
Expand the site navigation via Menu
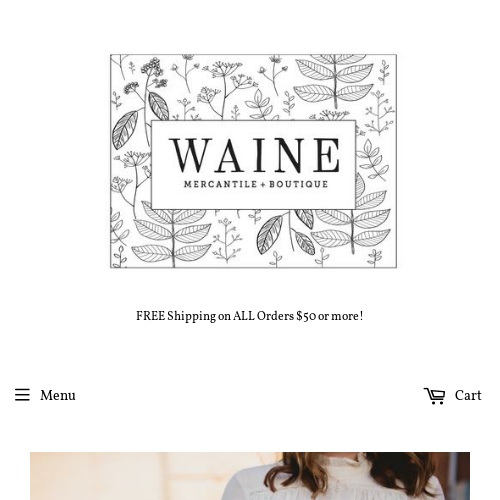[45, 396]
